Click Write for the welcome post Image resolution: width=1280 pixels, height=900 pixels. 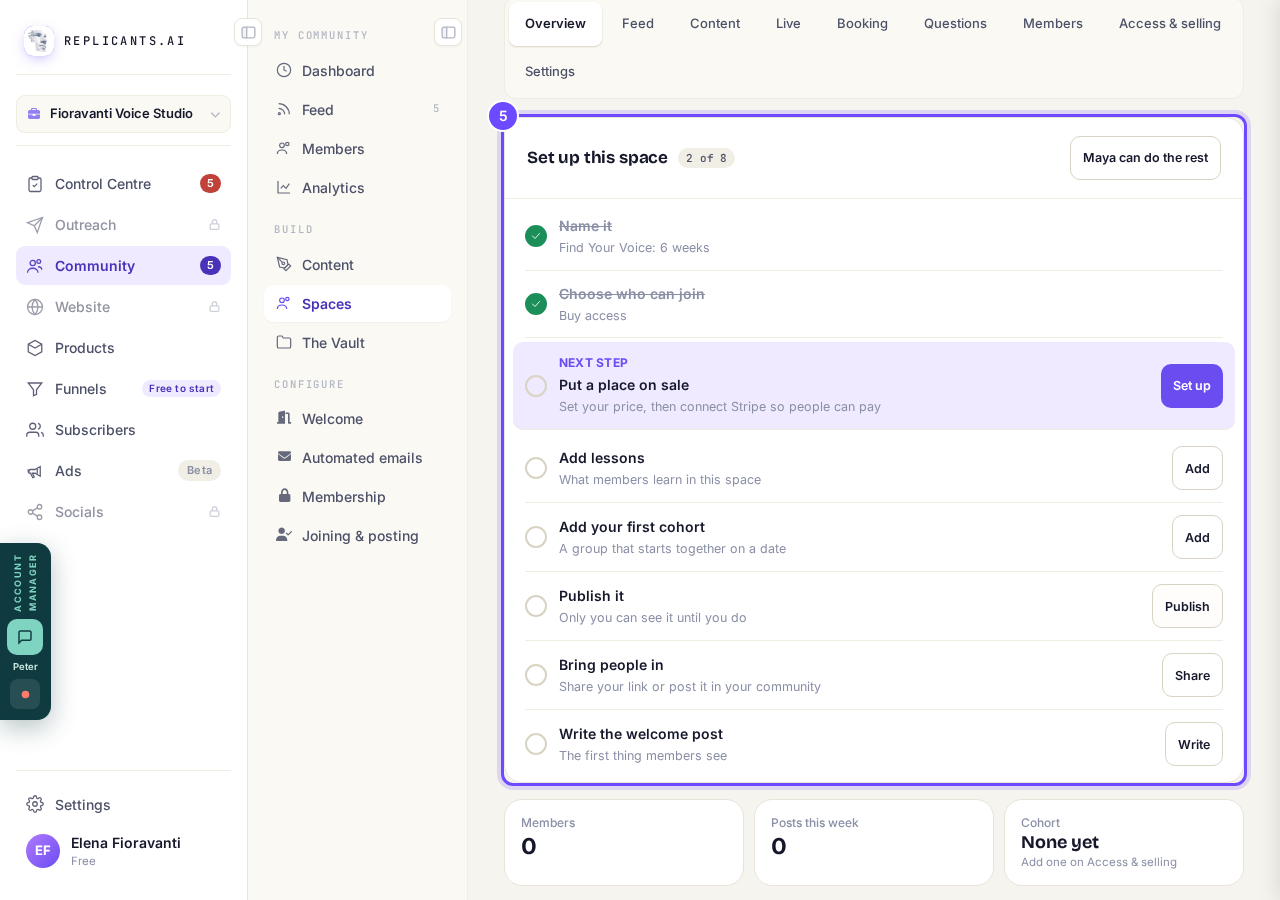(x=1194, y=744)
